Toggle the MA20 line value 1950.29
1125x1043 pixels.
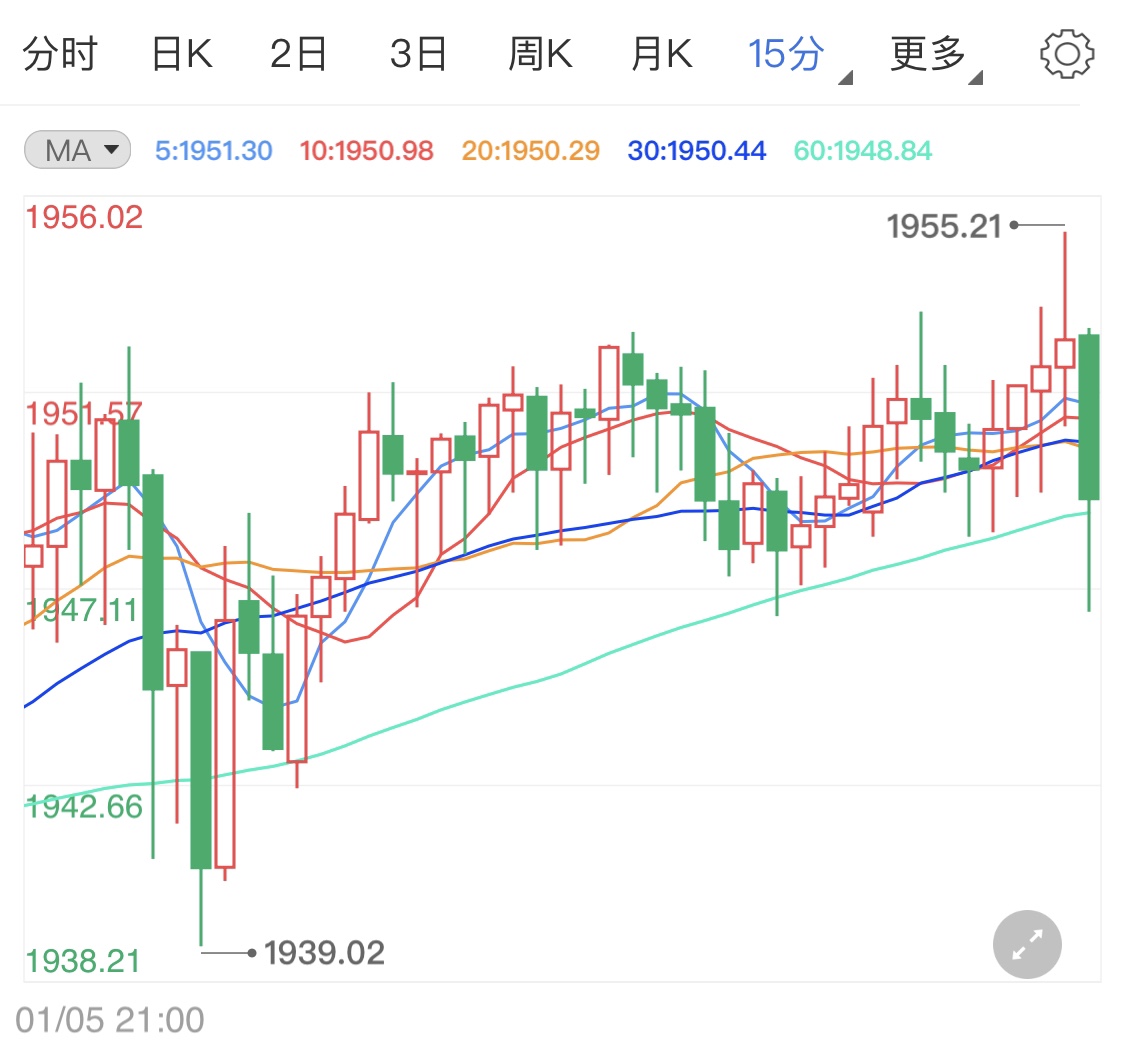point(529,148)
